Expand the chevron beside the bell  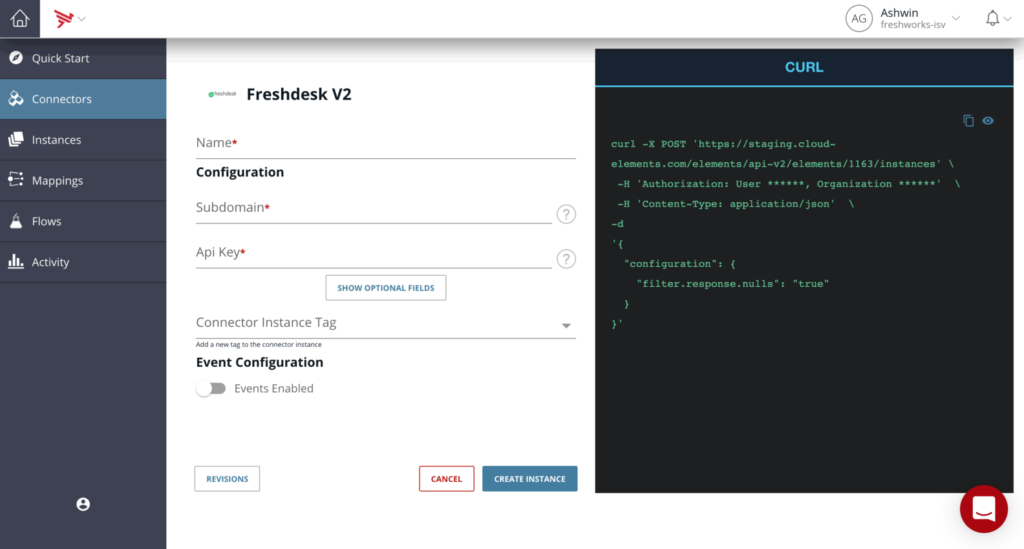[x=1008, y=19]
